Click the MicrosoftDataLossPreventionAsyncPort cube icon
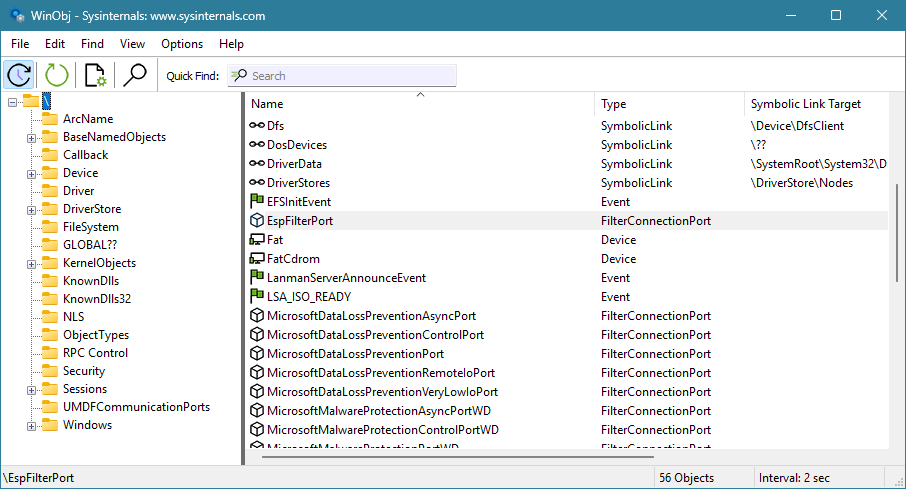Image resolution: width=906 pixels, height=489 pixels. point(257,316)
